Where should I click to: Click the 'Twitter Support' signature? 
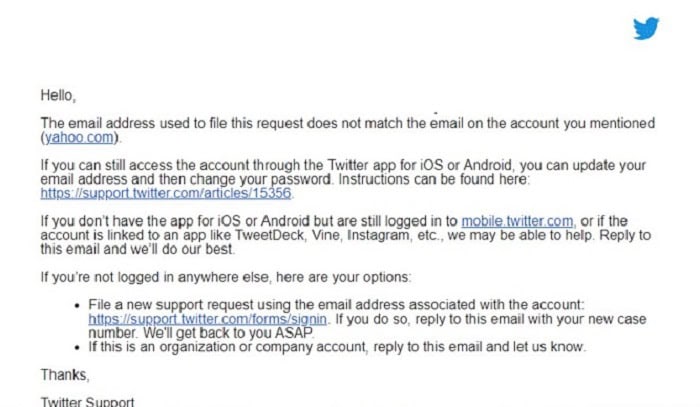click(88, 402)
